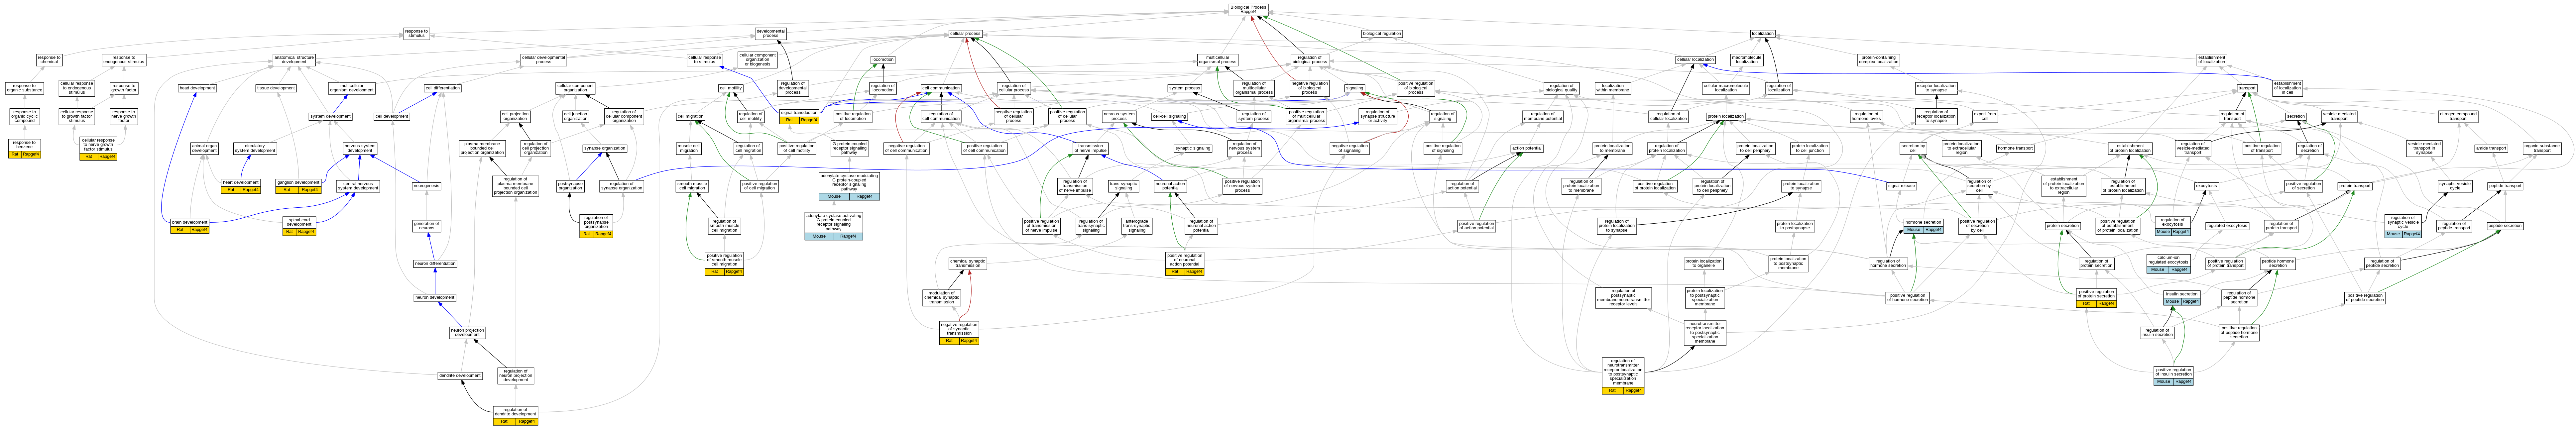Click the 'multicellular organism development' node
Screen dimensions: 2576x429
pyautogui.click(x=352, y=88)
